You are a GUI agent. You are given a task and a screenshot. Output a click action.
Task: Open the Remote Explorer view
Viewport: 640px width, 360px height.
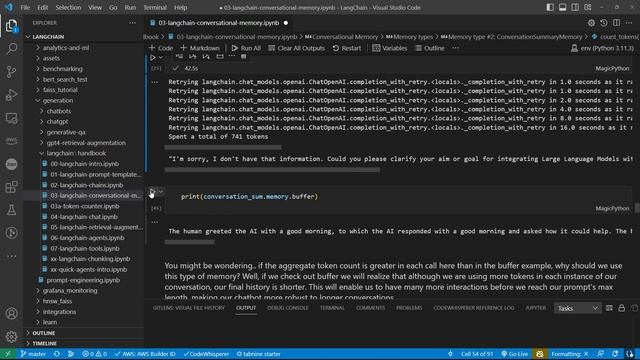pos(11,118)
